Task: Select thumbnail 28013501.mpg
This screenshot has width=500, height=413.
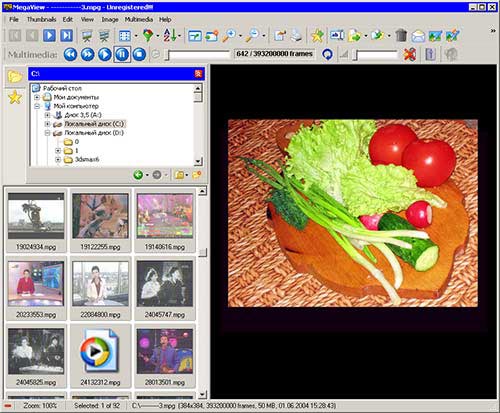Action: point(165,357)
